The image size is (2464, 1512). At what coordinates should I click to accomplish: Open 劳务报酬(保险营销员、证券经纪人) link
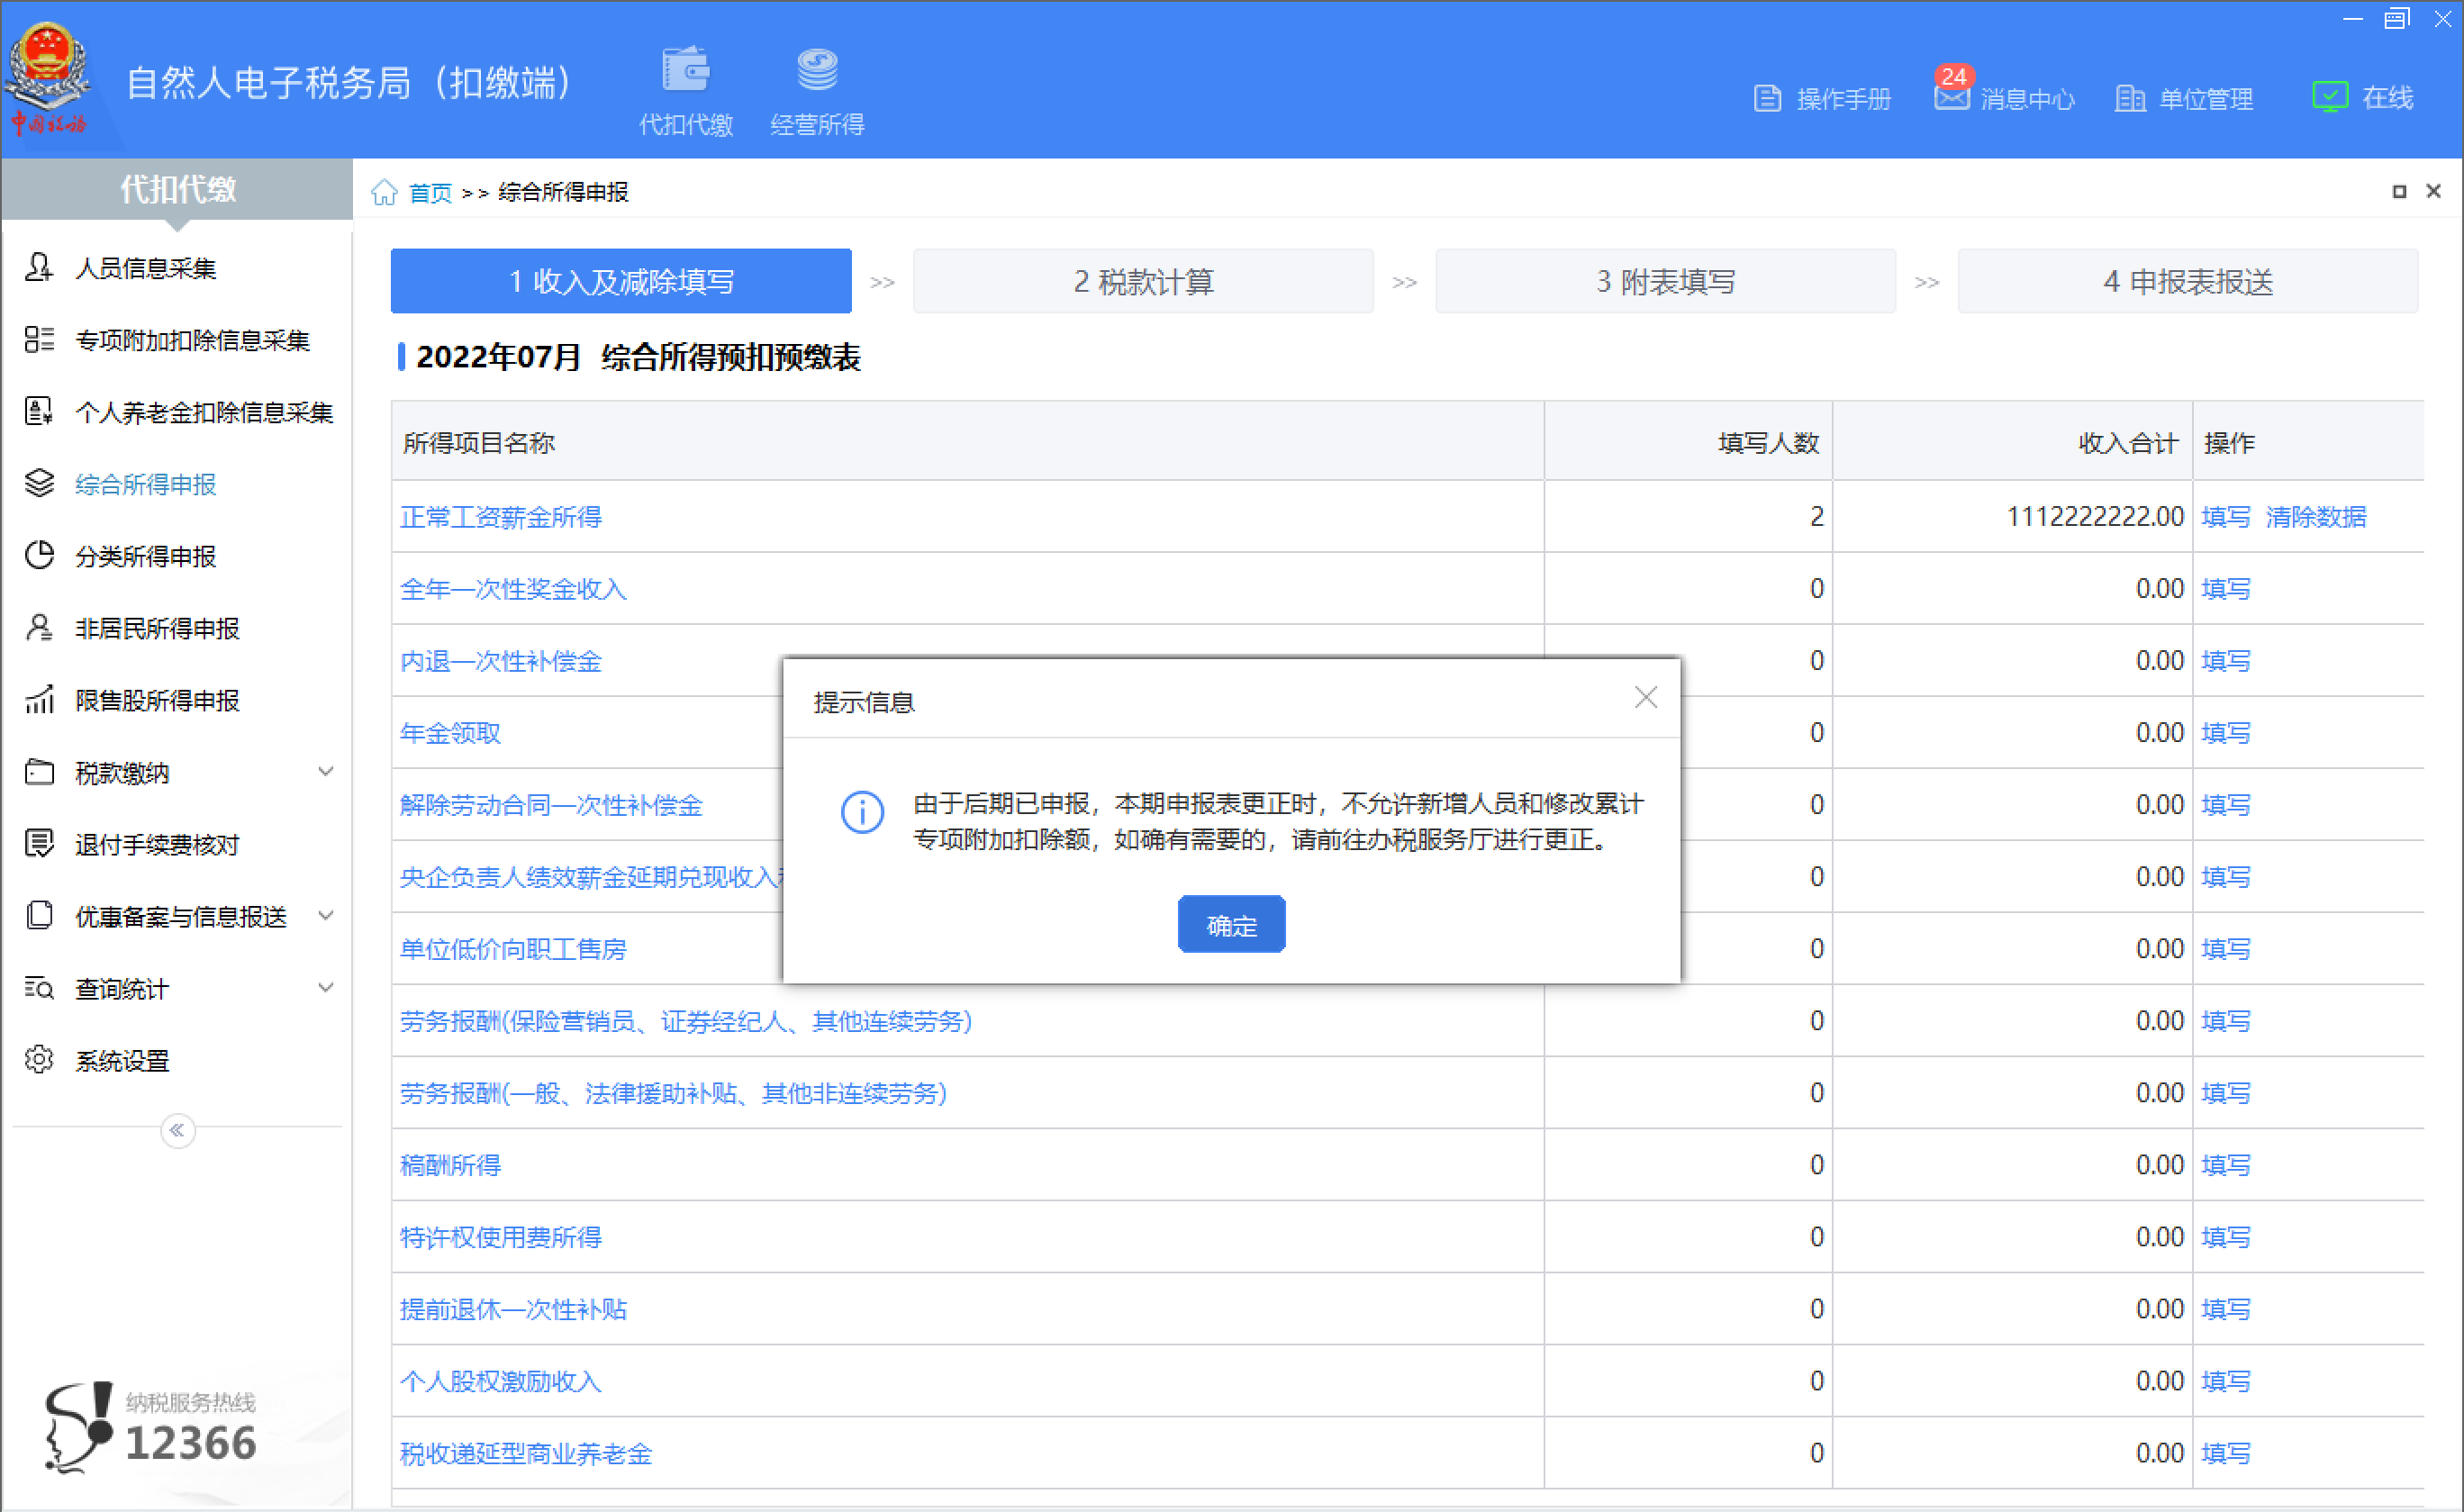(686, 1021)
